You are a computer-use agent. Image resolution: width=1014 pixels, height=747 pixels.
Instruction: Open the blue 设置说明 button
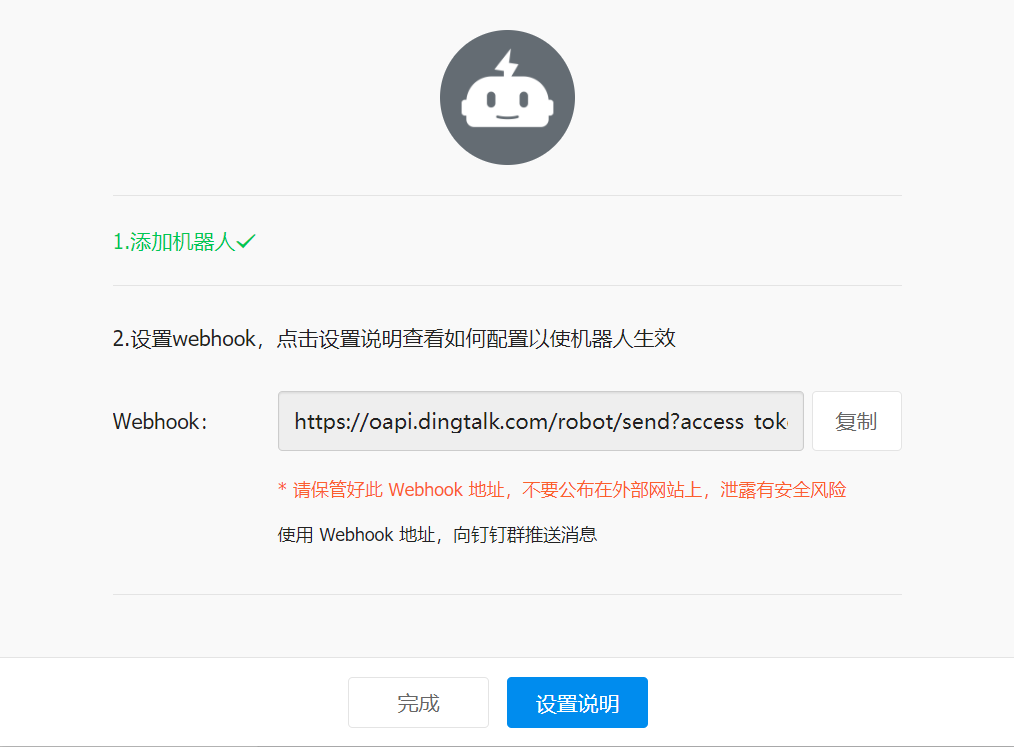pyautogui.click(x=577, y=703)
